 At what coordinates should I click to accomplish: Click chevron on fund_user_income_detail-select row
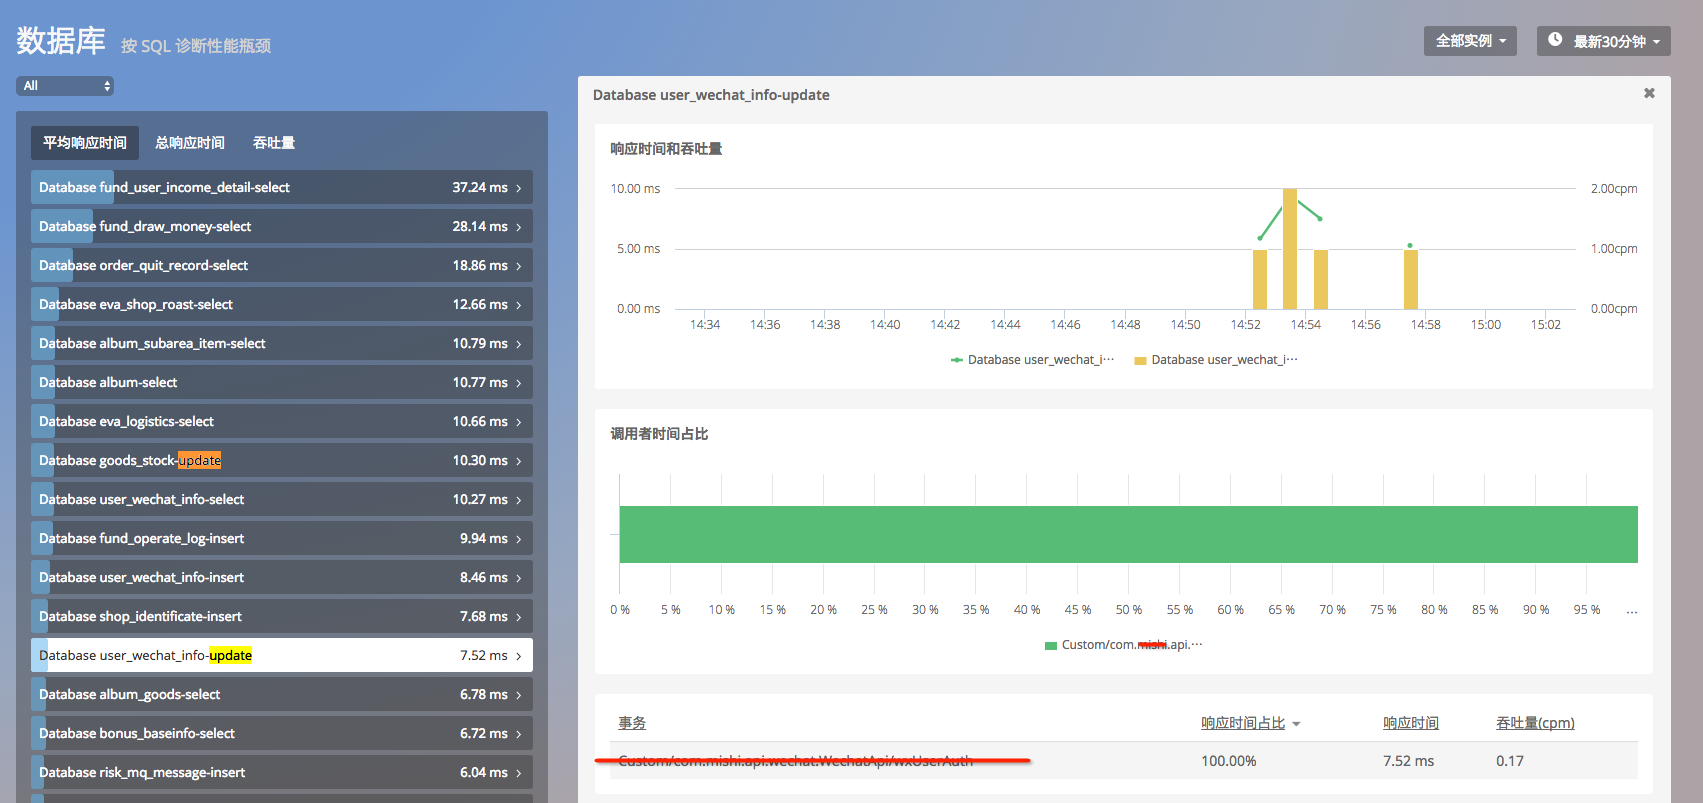coord(519,188)
